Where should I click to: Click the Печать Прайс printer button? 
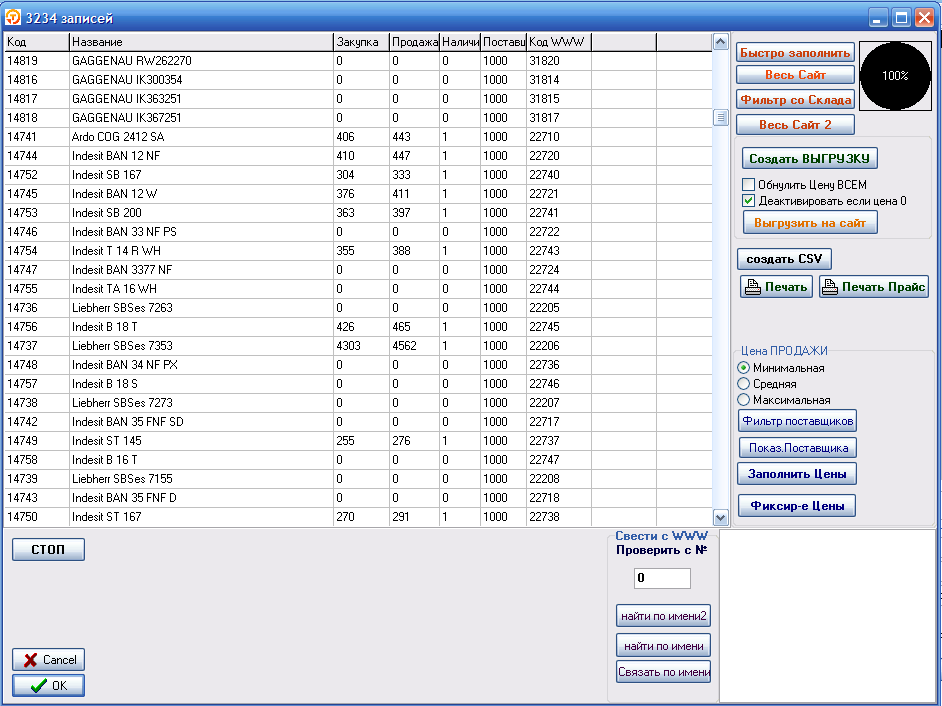click(x=874, y=287)
